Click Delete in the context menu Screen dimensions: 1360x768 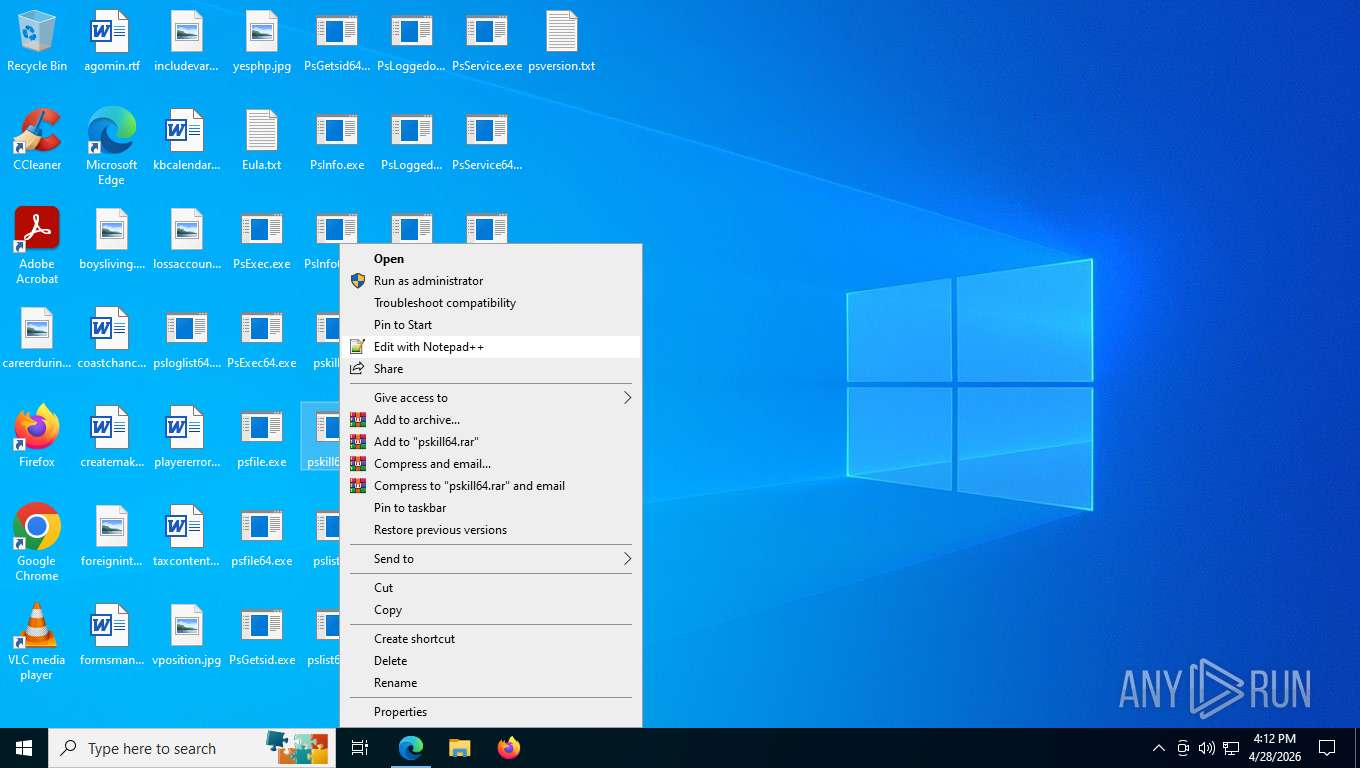click(491, 661)
